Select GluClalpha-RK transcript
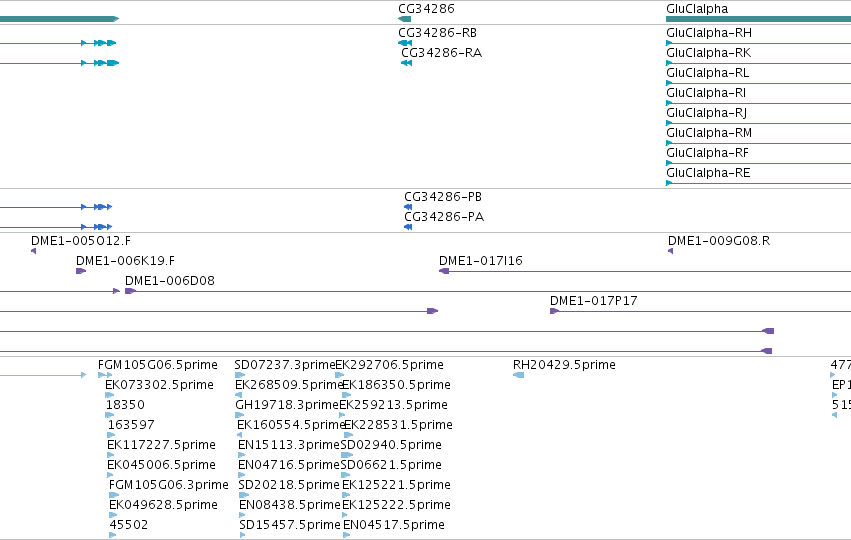851x540 pixels. pyautogui.click(x=708, y=53)
